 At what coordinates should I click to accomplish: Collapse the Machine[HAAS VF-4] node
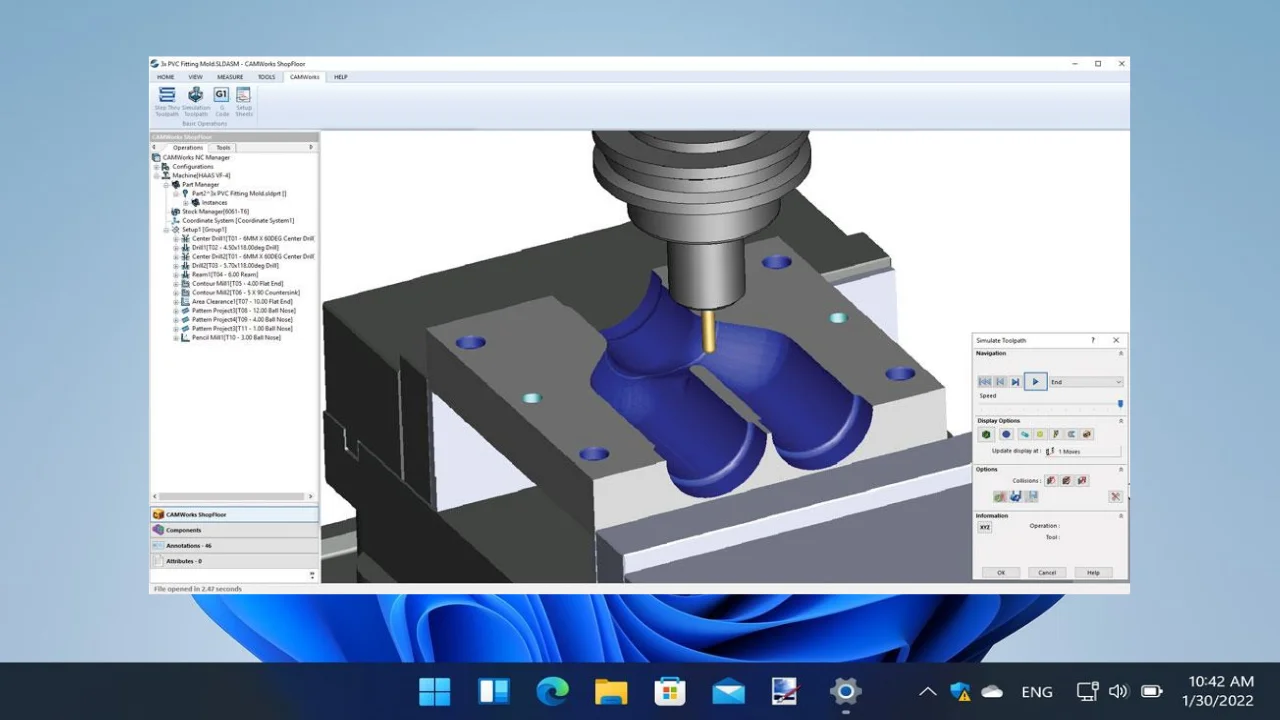point(157,176)
